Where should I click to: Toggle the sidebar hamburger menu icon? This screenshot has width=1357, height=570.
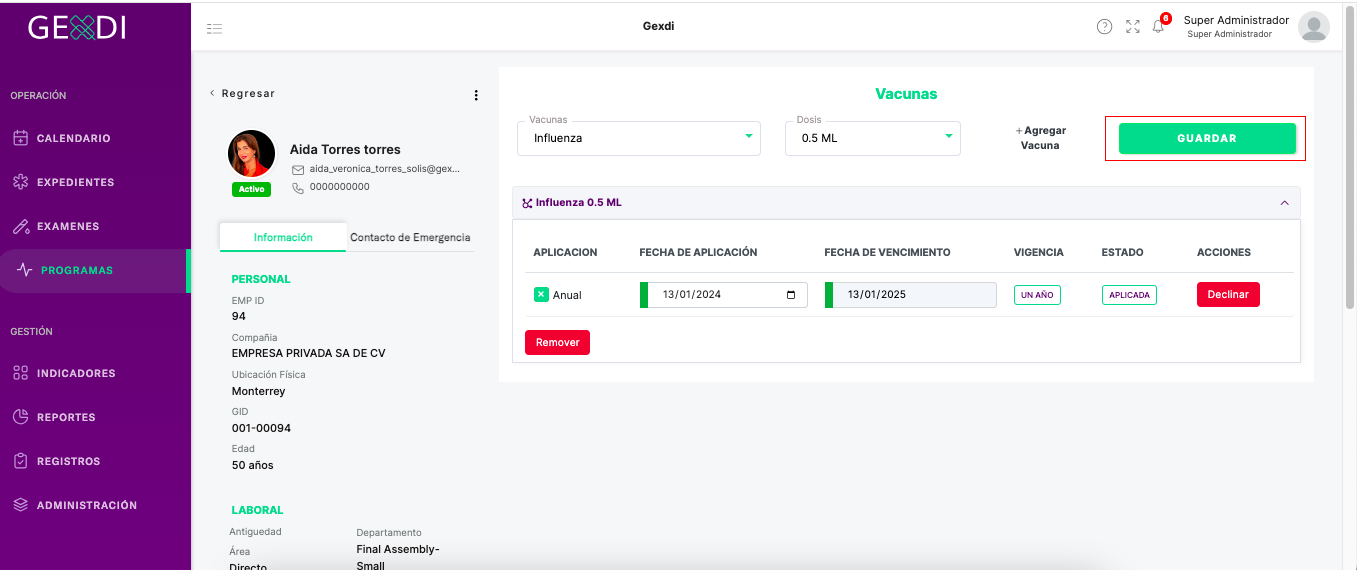(x=214, y=28)
